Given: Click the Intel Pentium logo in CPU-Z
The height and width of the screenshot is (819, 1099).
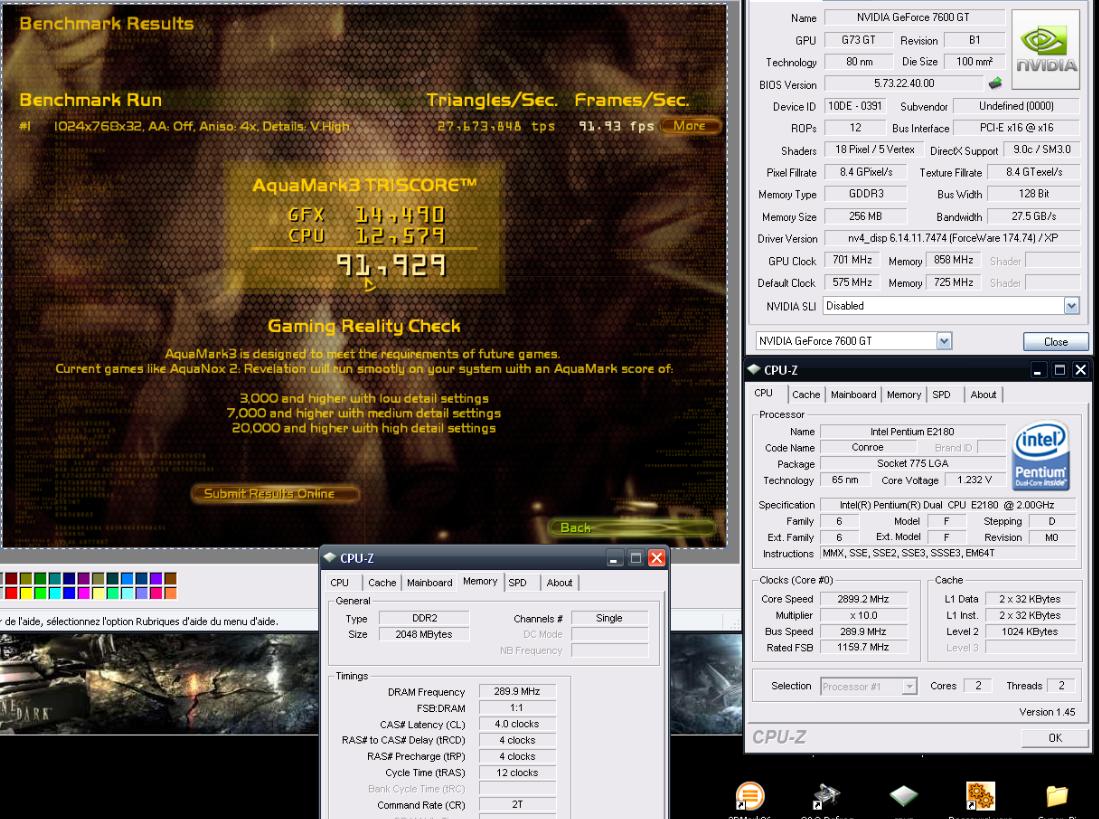Looking at the screenshot, I should 1041,455.
